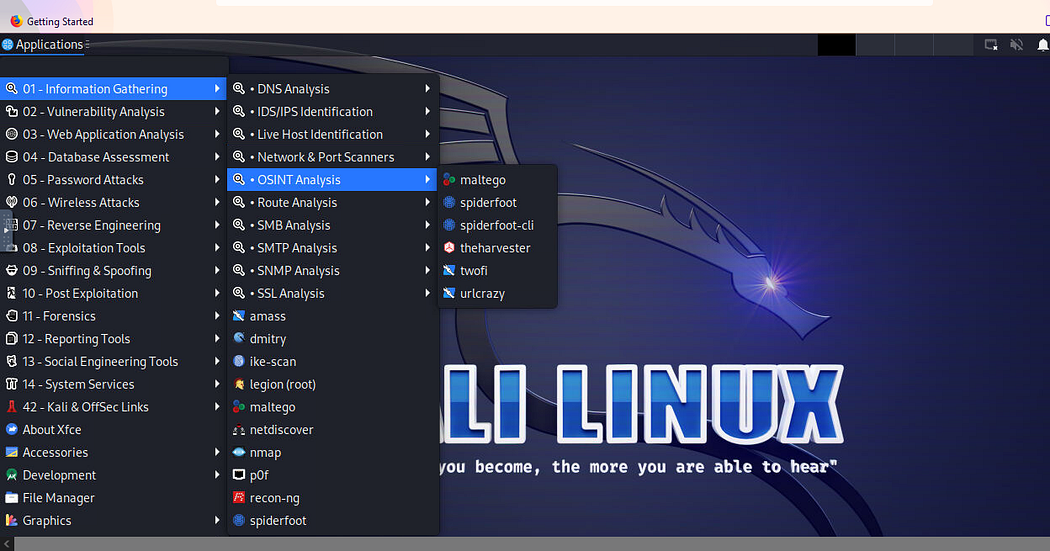Open 07 - Reverse Engineering category
Image resolution: width=1050 pixels, height=551 pixels.
[x=113, y=226]
